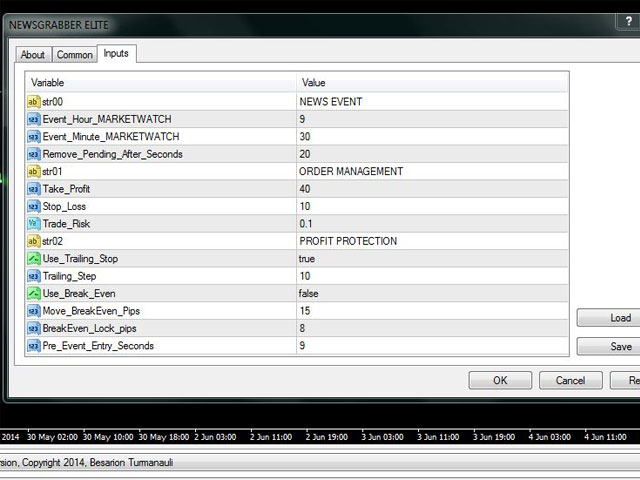Click the integer icon beside BreakEven_Lock_pips
Viewport: 640px width, 480px height.
[33, 329]
